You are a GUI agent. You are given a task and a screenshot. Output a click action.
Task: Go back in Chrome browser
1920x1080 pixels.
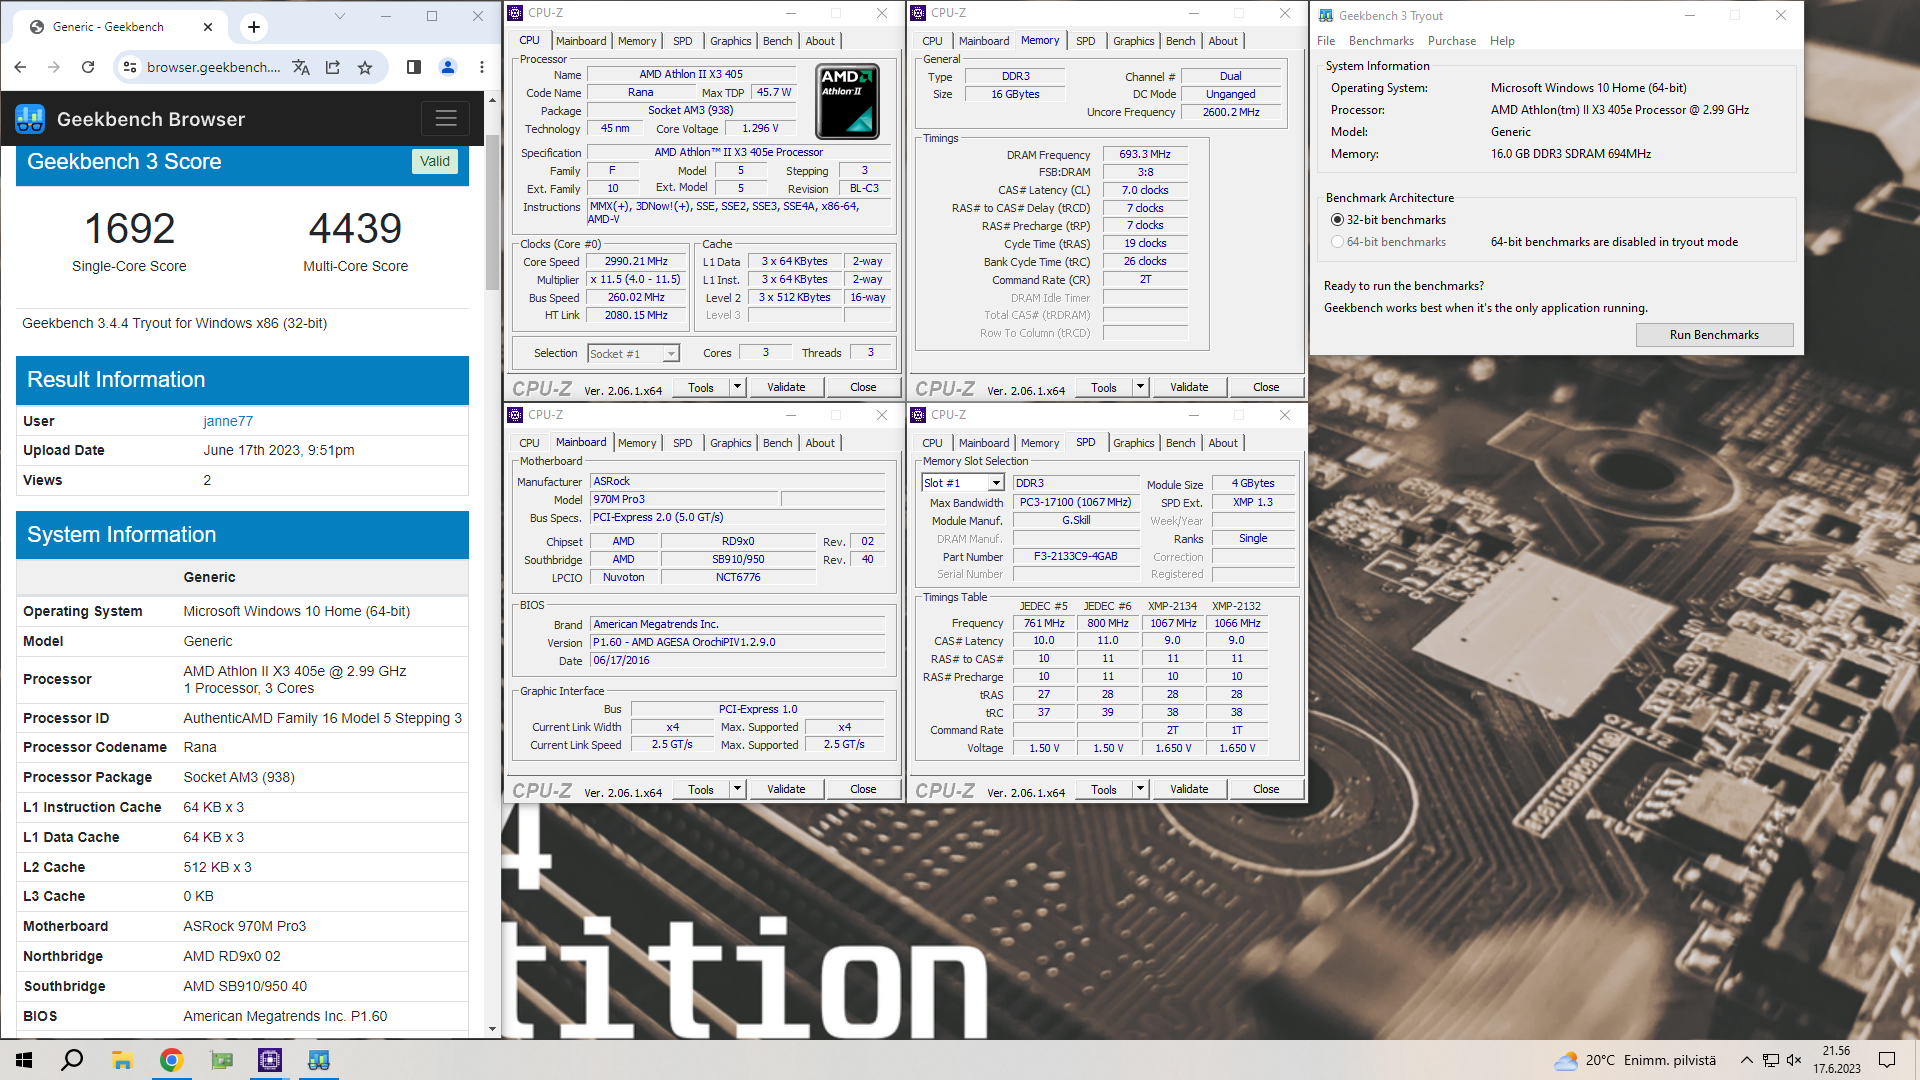[21, 67]
